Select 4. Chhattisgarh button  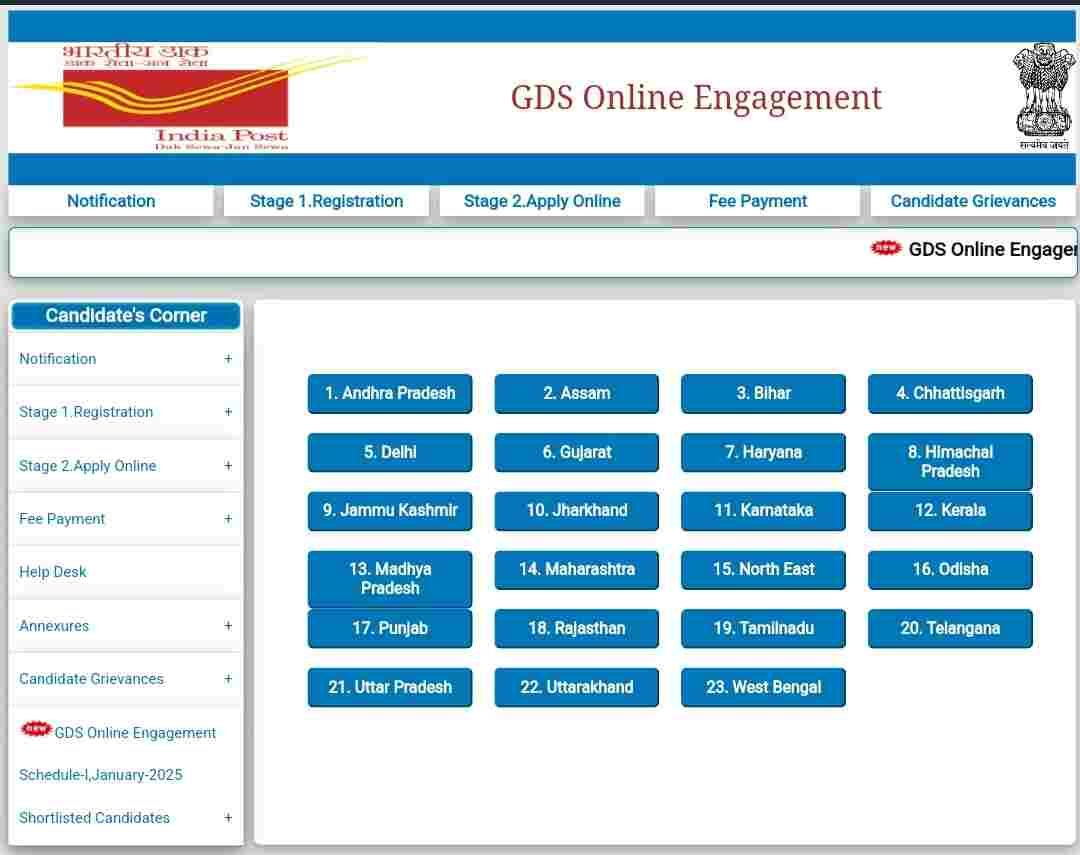950,393
